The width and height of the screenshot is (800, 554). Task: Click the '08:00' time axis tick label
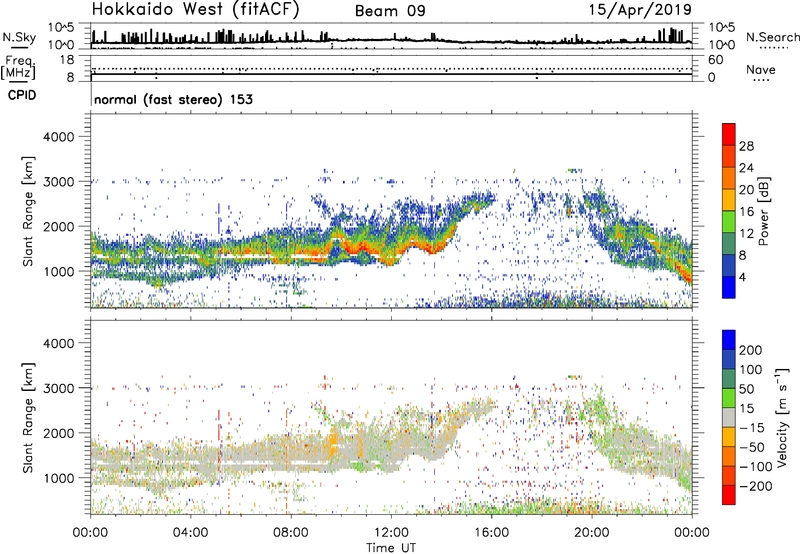tap(291, 533)
